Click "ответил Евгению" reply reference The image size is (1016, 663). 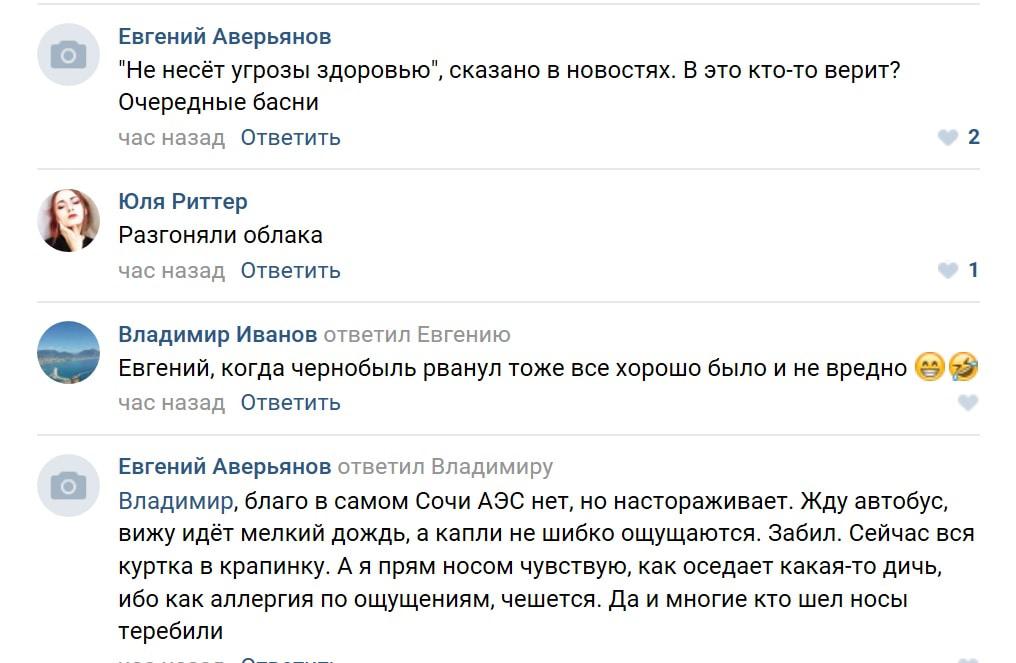417,334
